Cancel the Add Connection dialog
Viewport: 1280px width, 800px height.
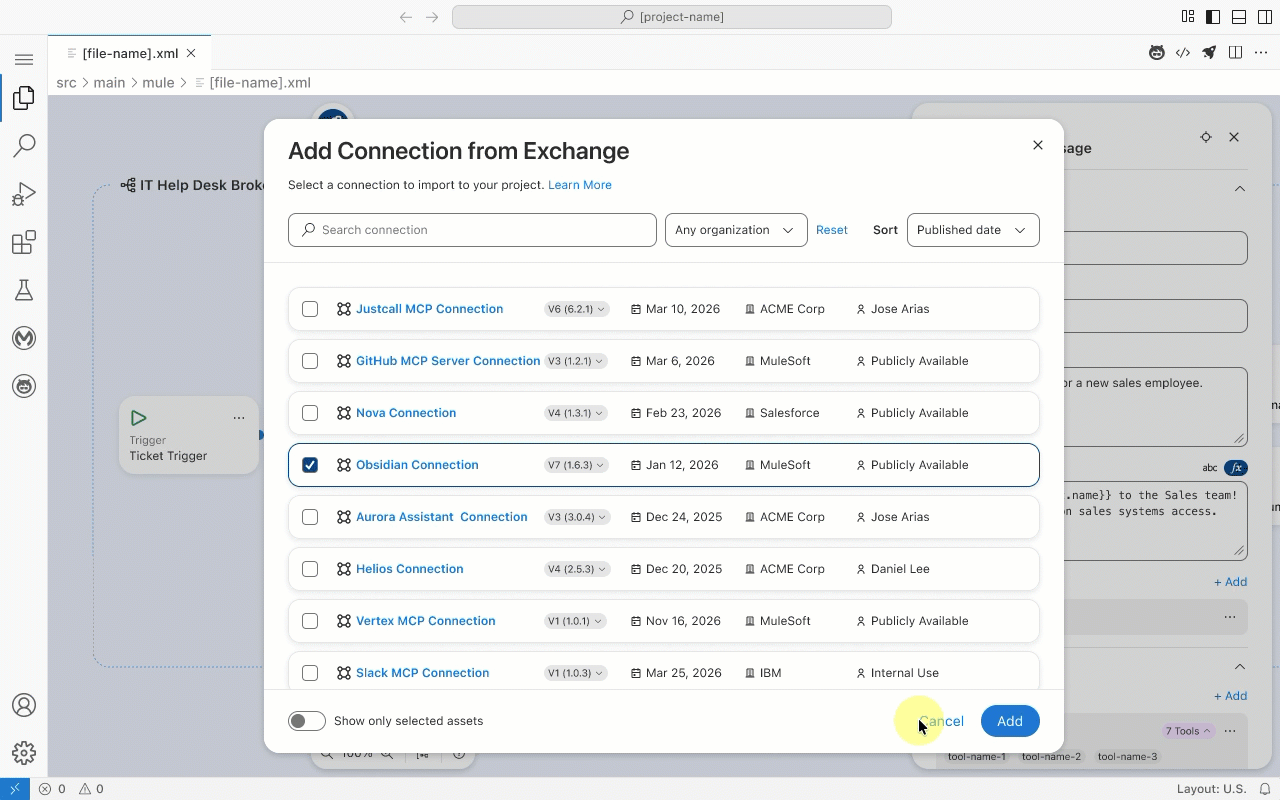[x=941, y=721]
